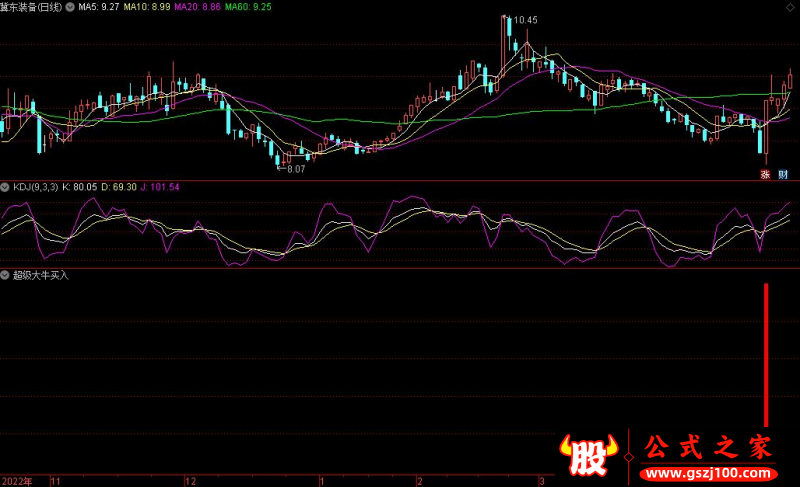Viewport: 800px width, 487px height.
Task: Select the MA10: 8.99 label
Action: 146,6
